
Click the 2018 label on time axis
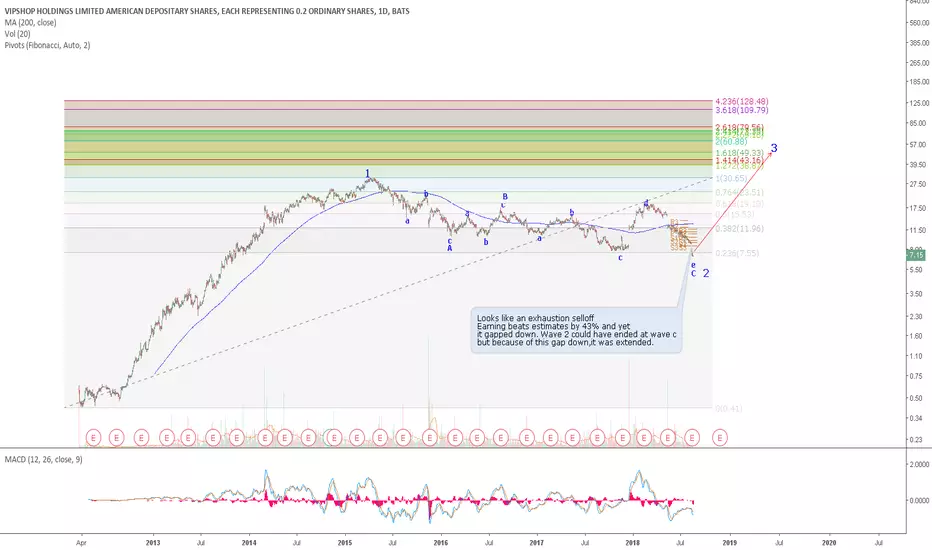632,542
